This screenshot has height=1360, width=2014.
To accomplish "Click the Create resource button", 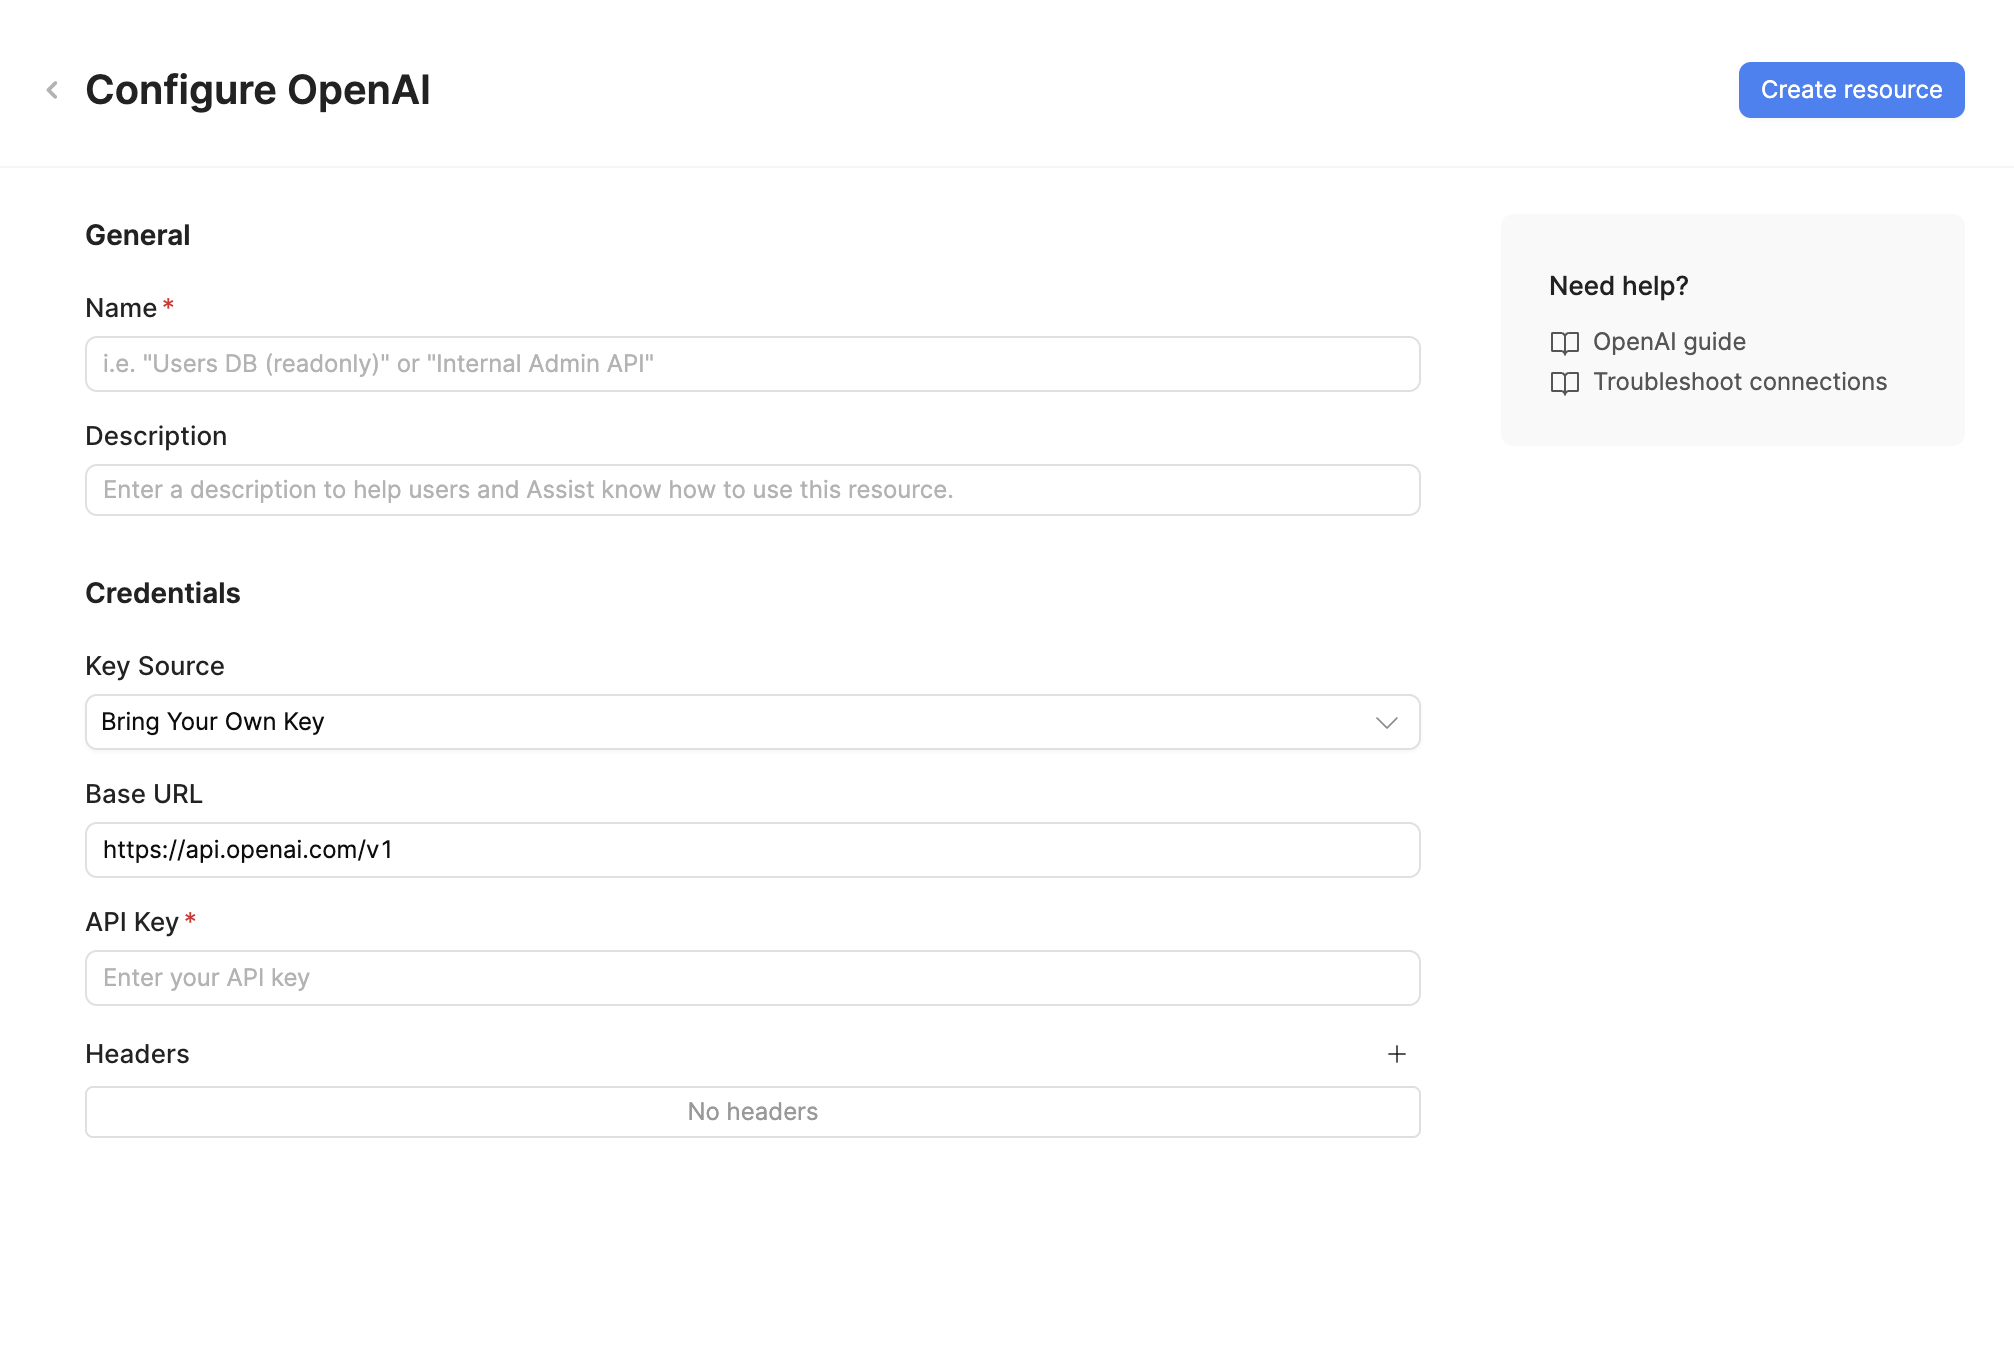I will pyautogui.click(x=1850, y=89).
